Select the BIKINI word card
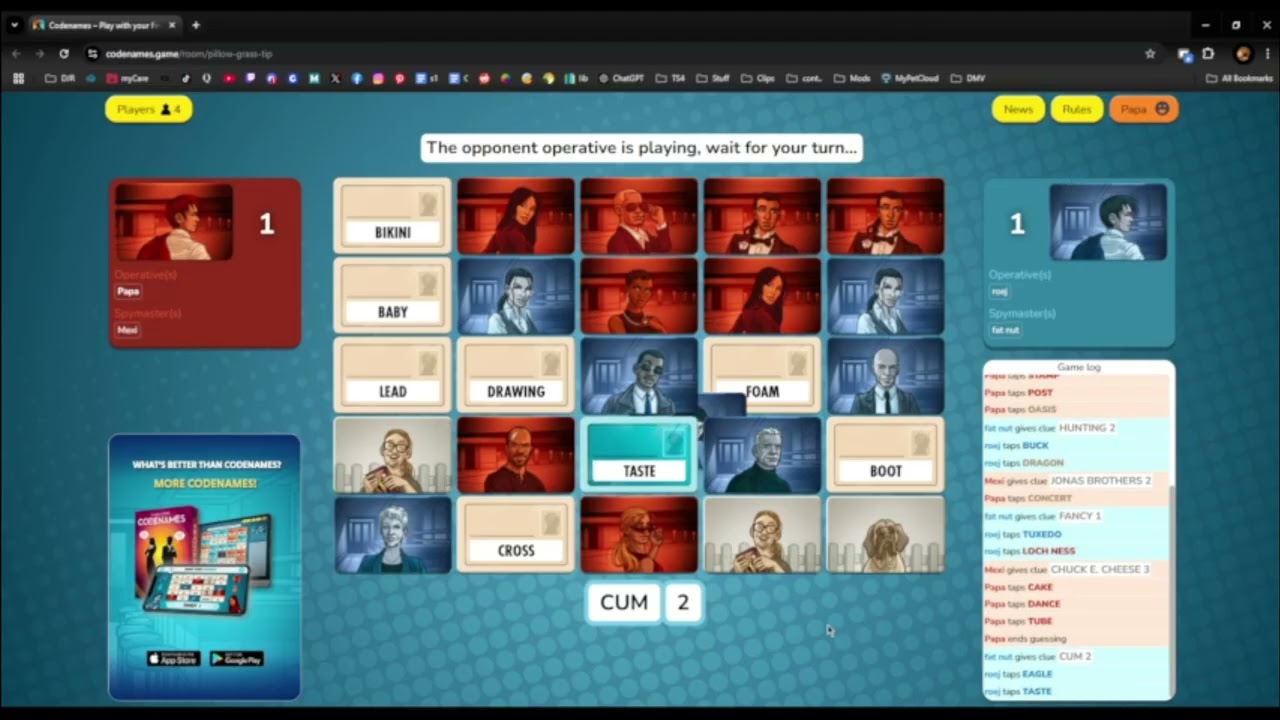The image size is (1280, 720). (x=392, y=216)
